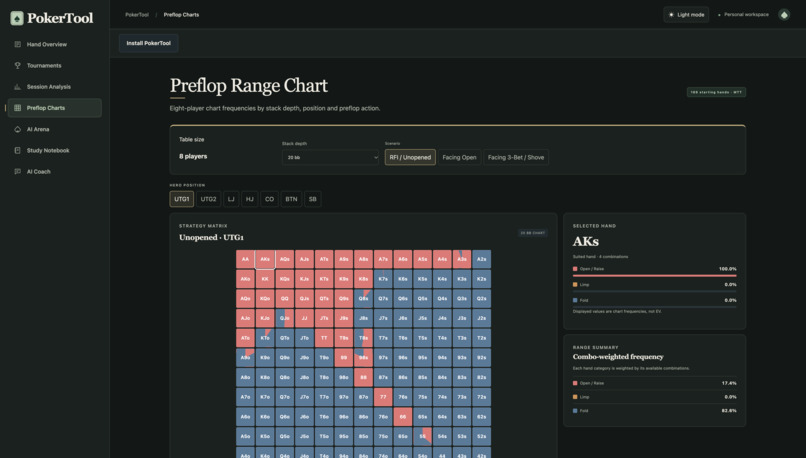806x458 pixels.
Task: Open Hand Overview page
Action: pyautogui.click(x=54, y=44)
